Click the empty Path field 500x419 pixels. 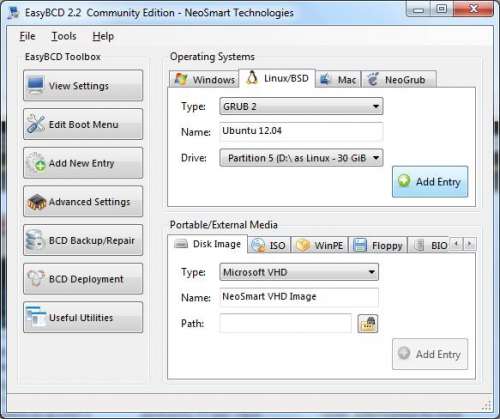point(286,323)
